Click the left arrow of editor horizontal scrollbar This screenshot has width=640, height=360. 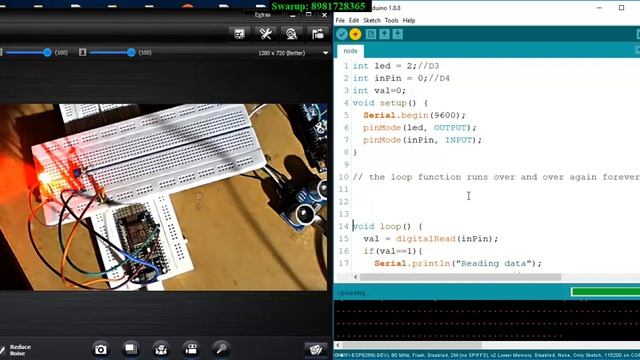[356, 277]
